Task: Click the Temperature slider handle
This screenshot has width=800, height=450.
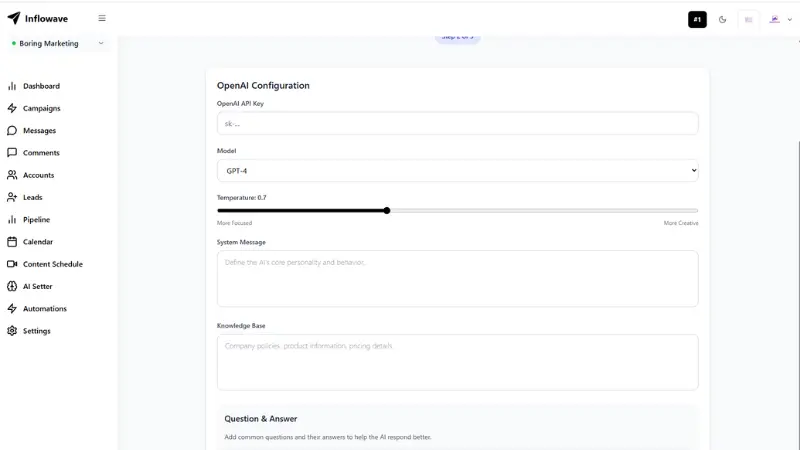Action: click(x=387, y=210)
